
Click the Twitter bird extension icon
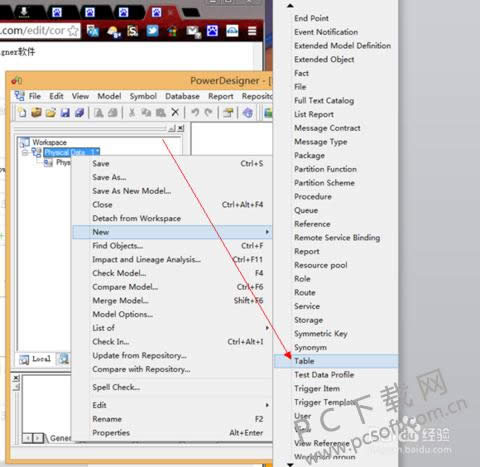(x=153, y=31)
